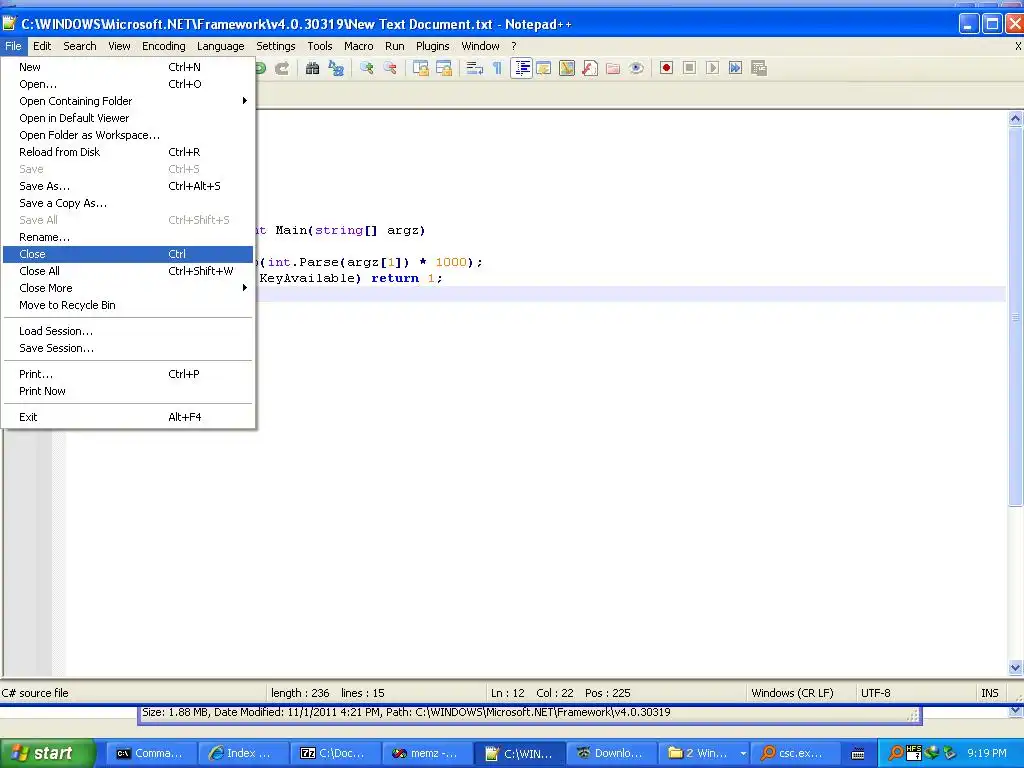Click the vertical scrollbar thumb
Image resolution: width=1024 pixels, height=768 pixels.
click(x=1015, y=317)
